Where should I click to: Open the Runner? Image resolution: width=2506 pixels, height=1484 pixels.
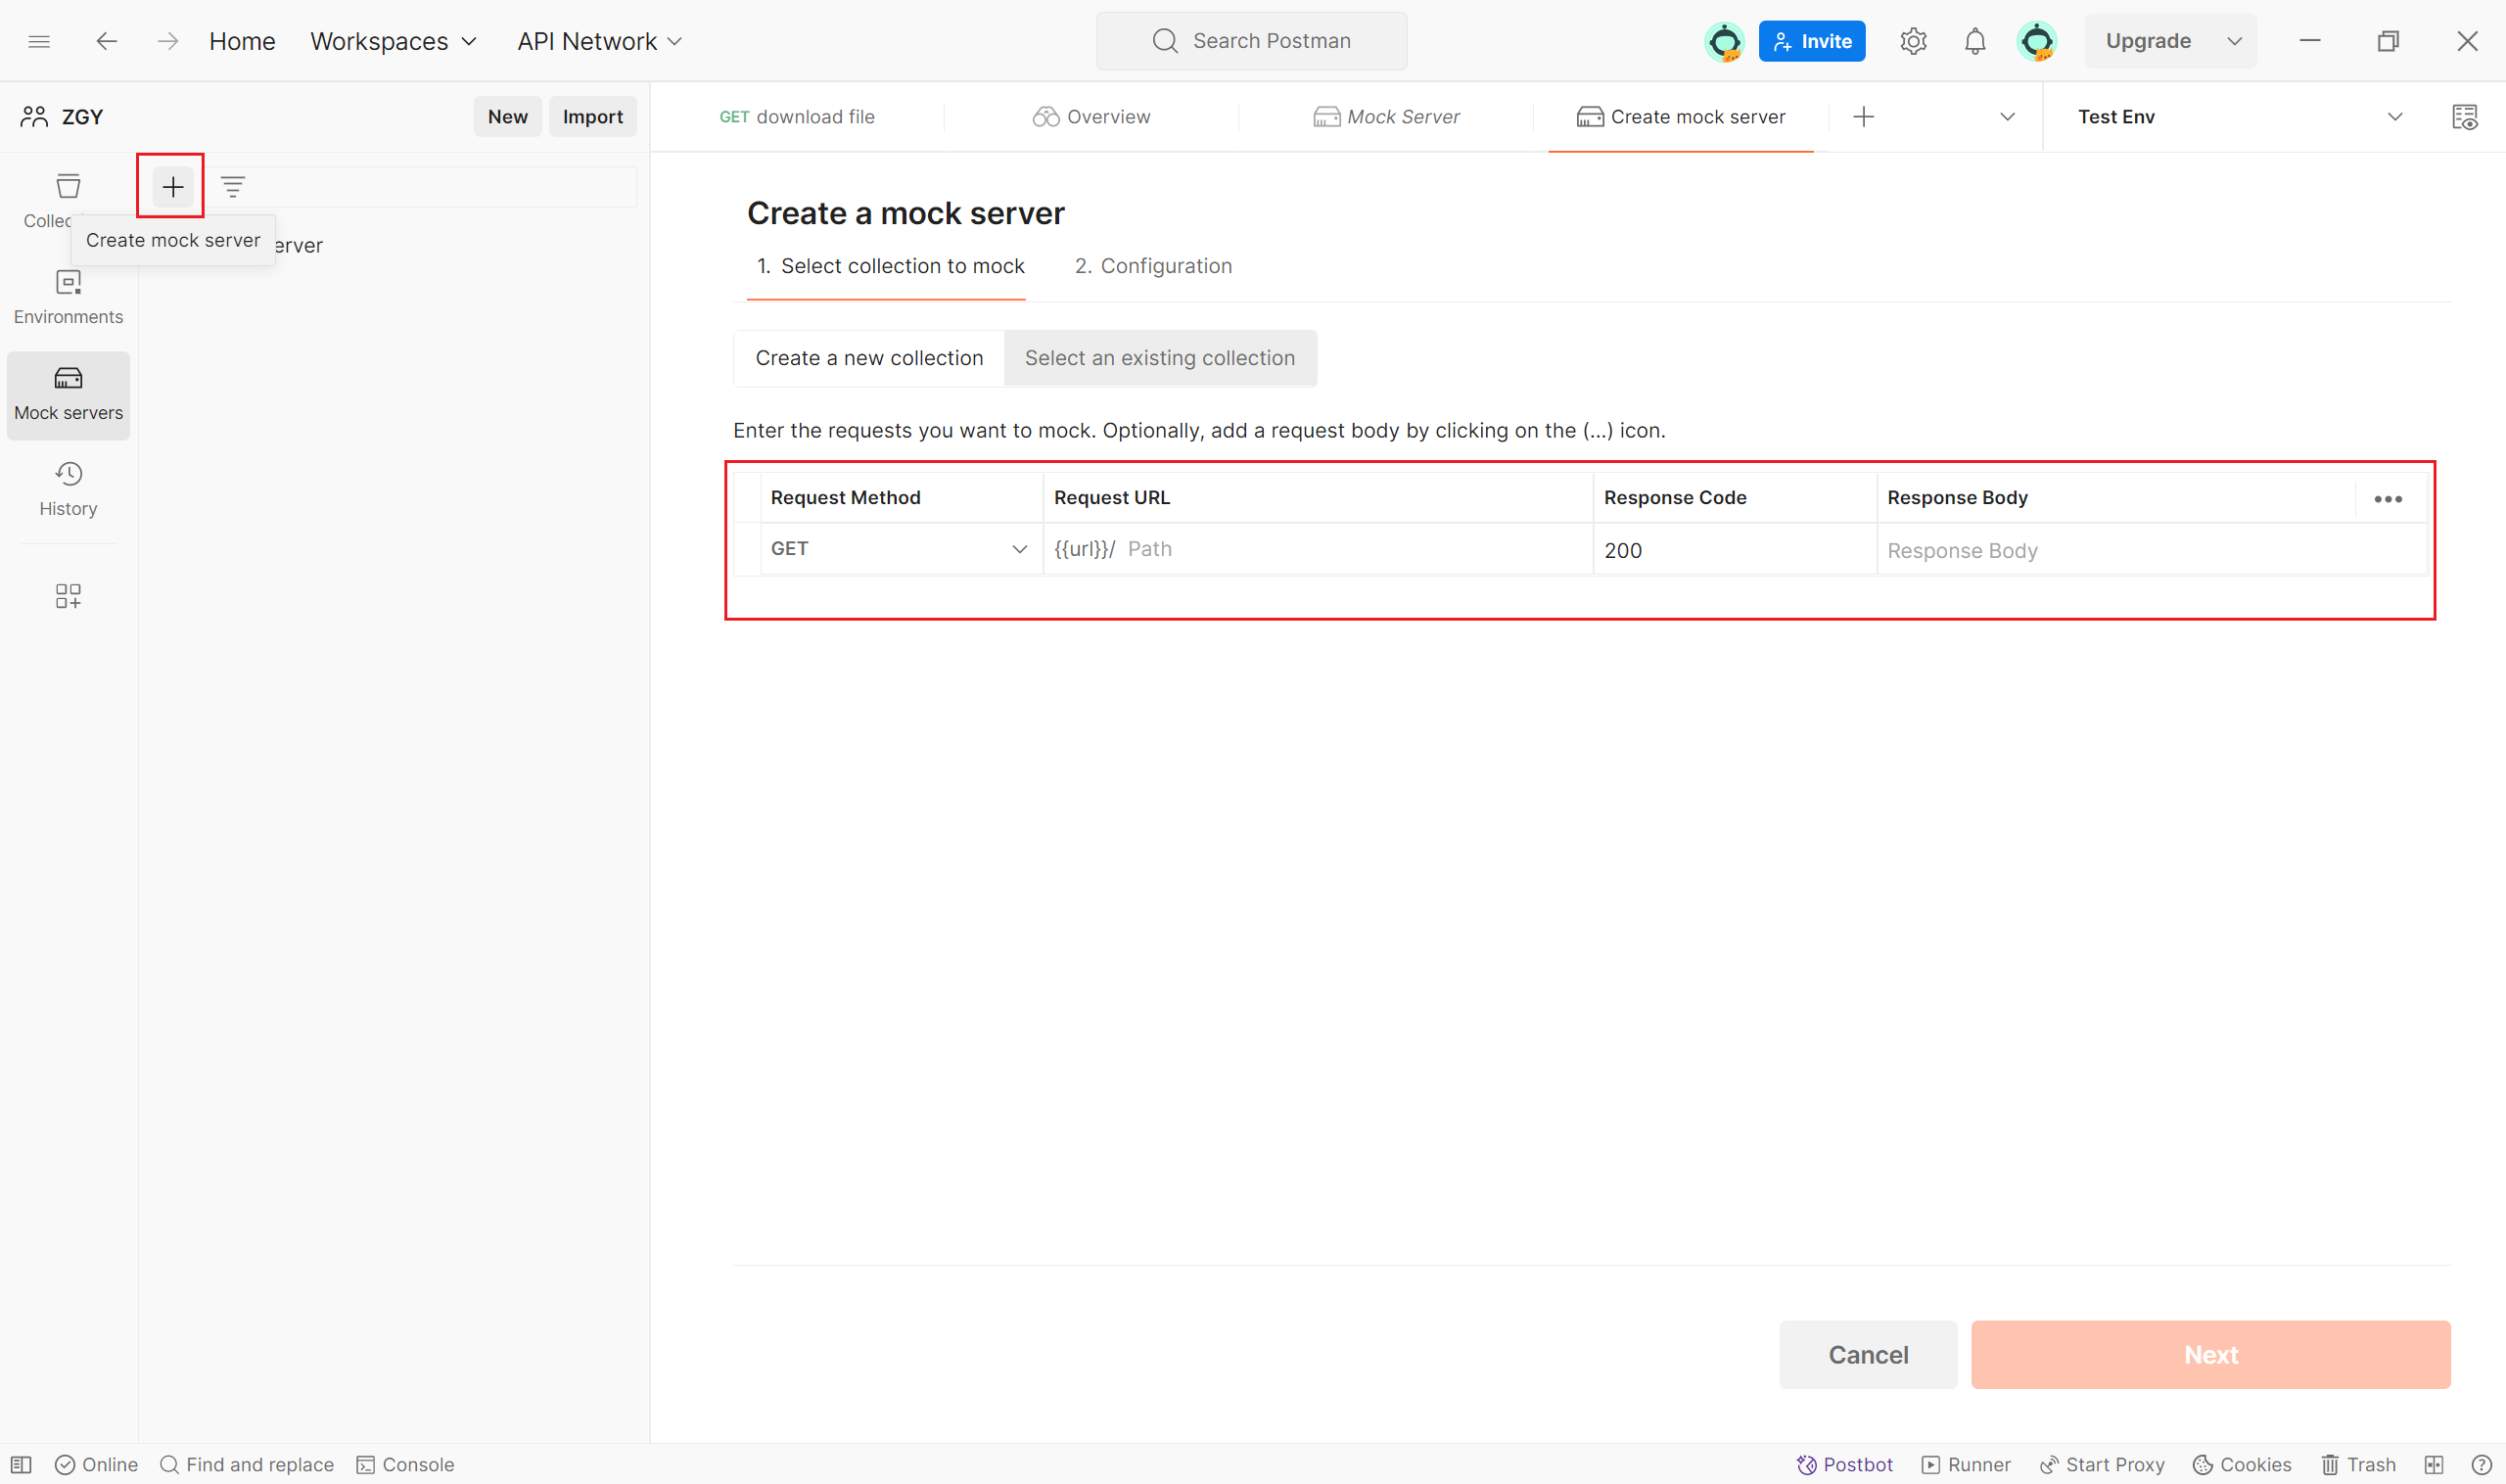point(1965,1464)
